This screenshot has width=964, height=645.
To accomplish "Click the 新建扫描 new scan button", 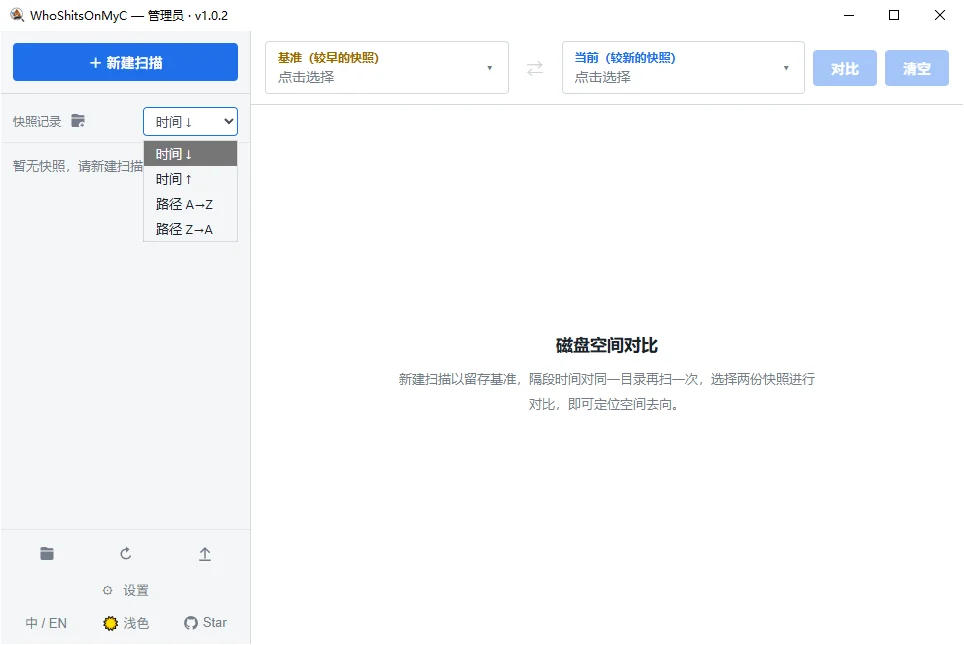I will pyautogui.click(x=125, y=62).
